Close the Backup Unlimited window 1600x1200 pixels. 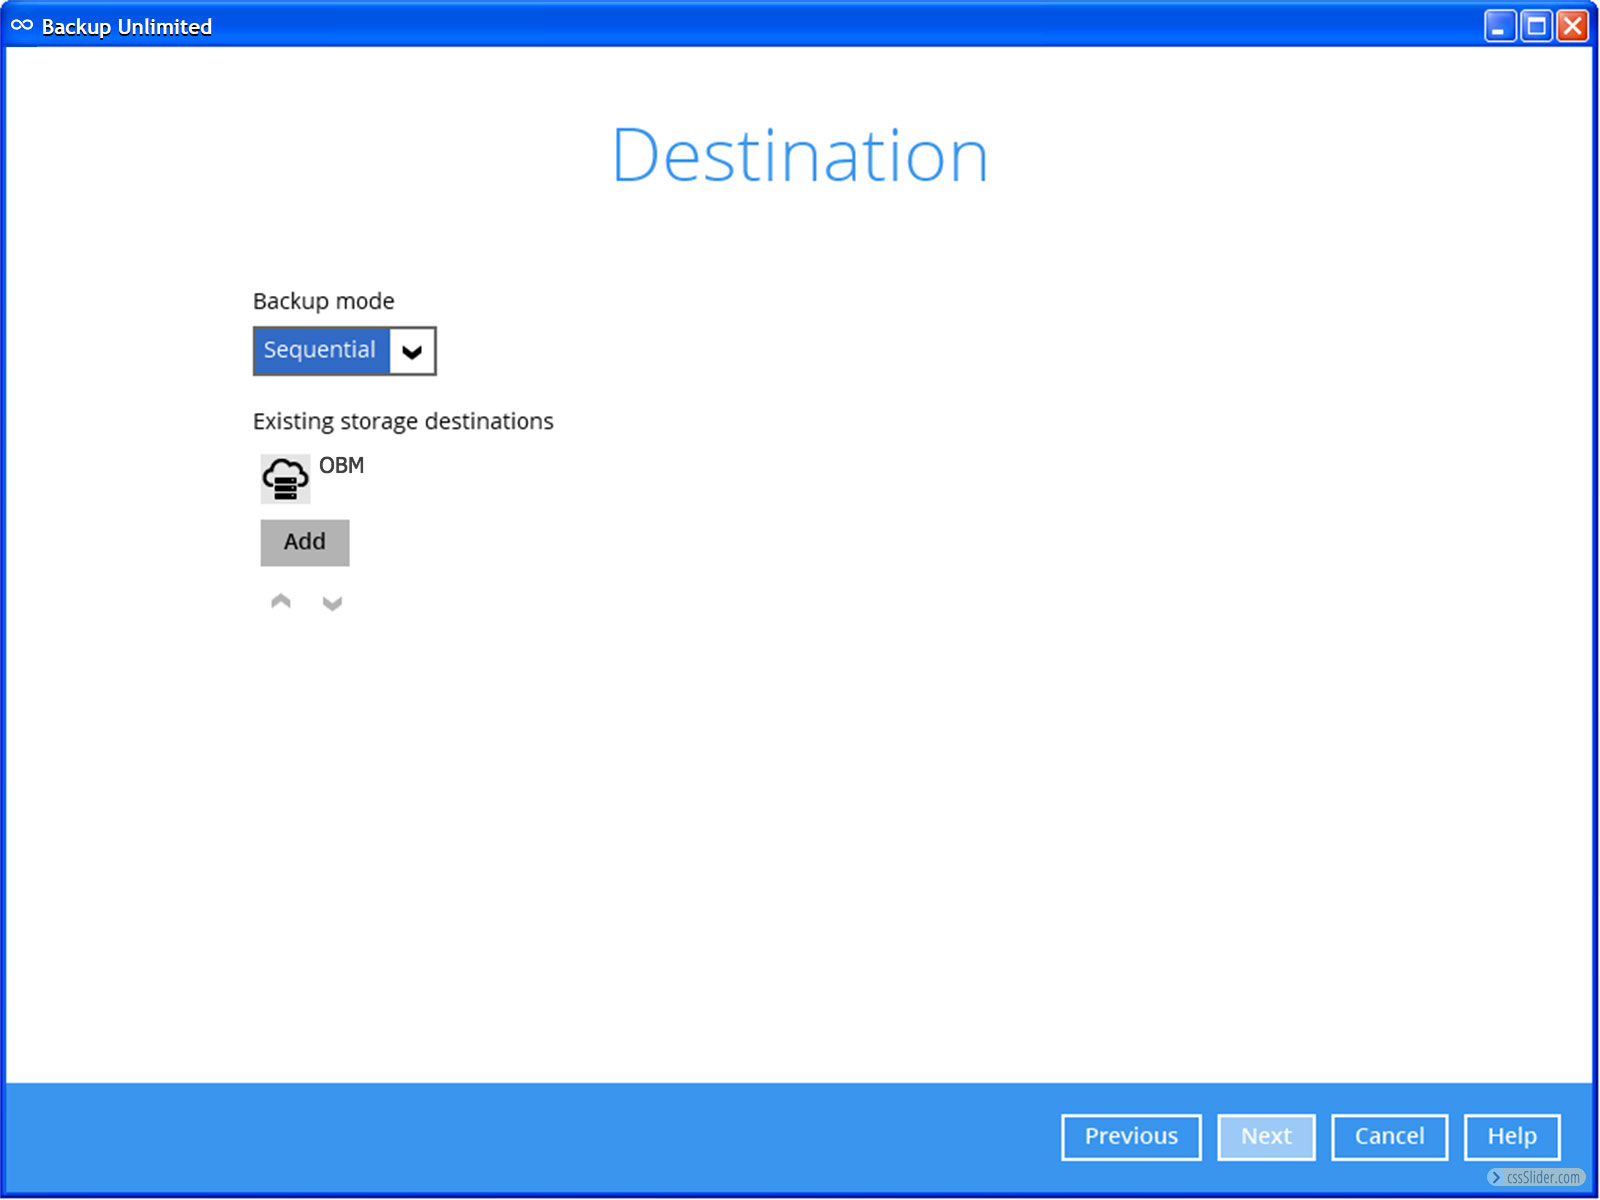tap(1572, 26)
